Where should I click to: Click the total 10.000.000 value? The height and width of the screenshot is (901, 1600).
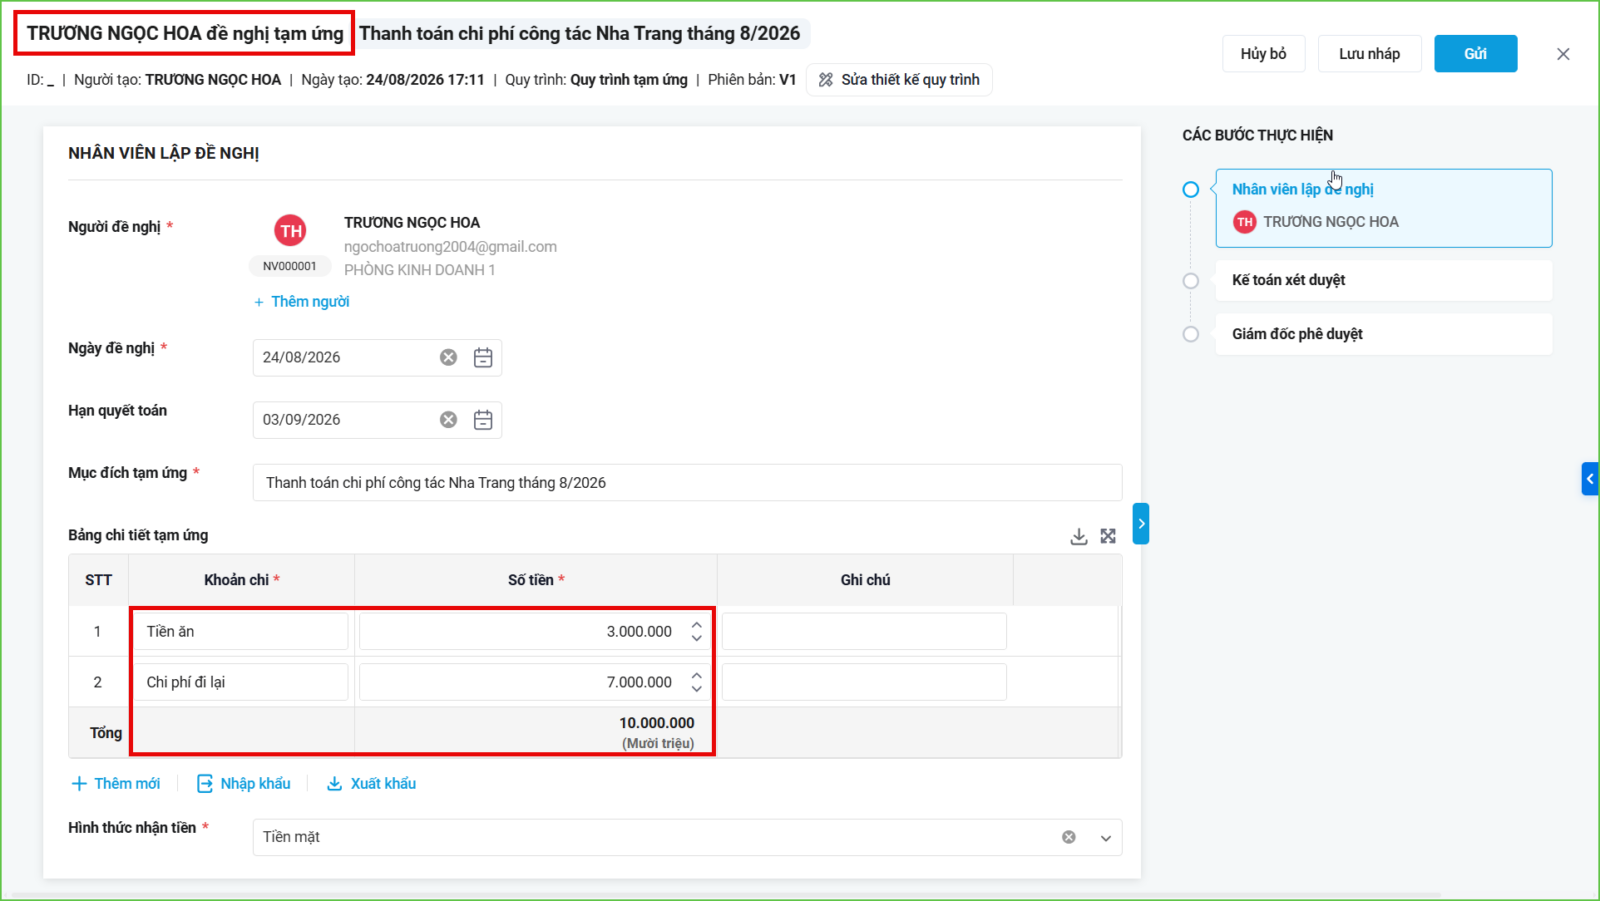[x=656, y=723]
